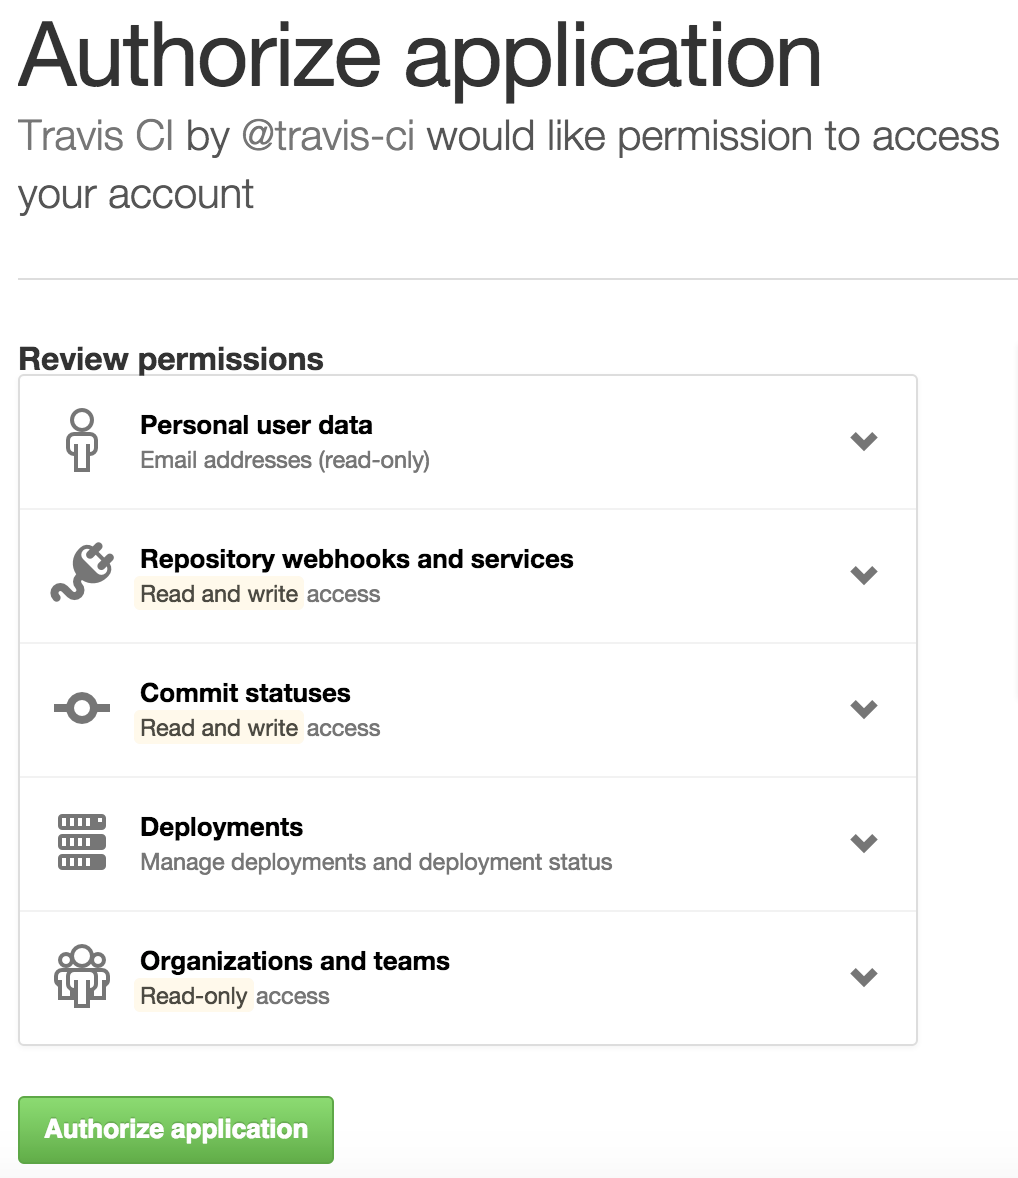Screen dimensions: 1018x1178
Task: Click the Commit statuses heading
Action: click(x=245, y=693)
